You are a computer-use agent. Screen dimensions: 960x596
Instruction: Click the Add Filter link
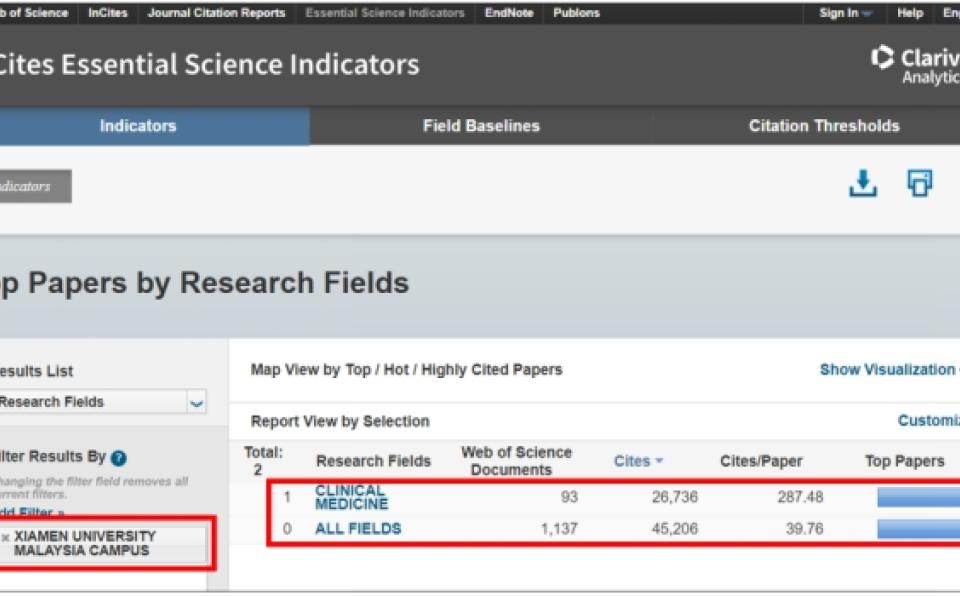click(x=31, y=512)
